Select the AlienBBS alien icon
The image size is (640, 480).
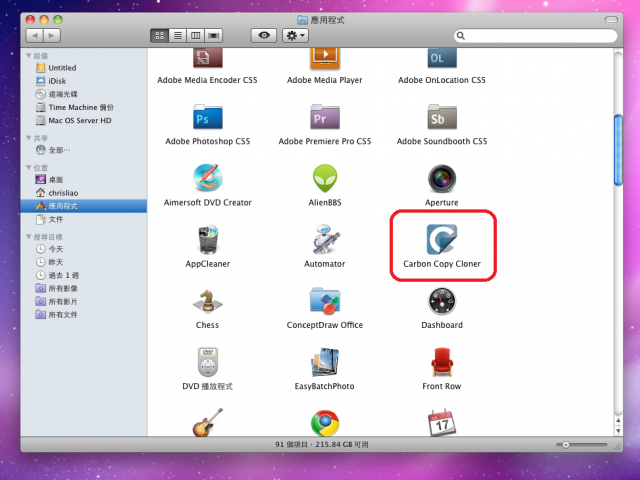325,178
